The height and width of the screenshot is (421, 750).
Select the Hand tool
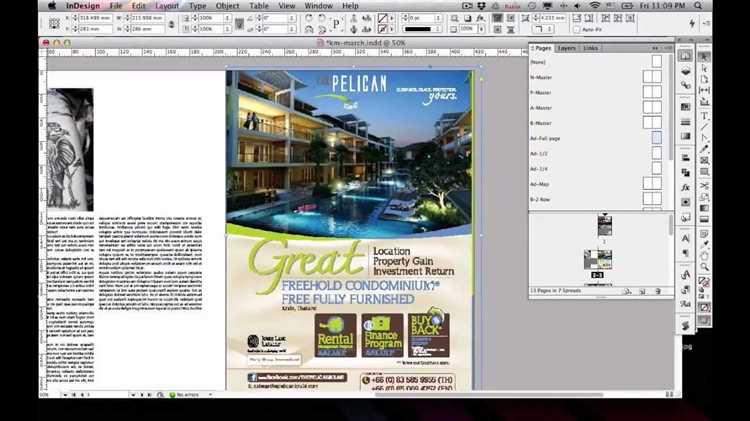(704, 256)
